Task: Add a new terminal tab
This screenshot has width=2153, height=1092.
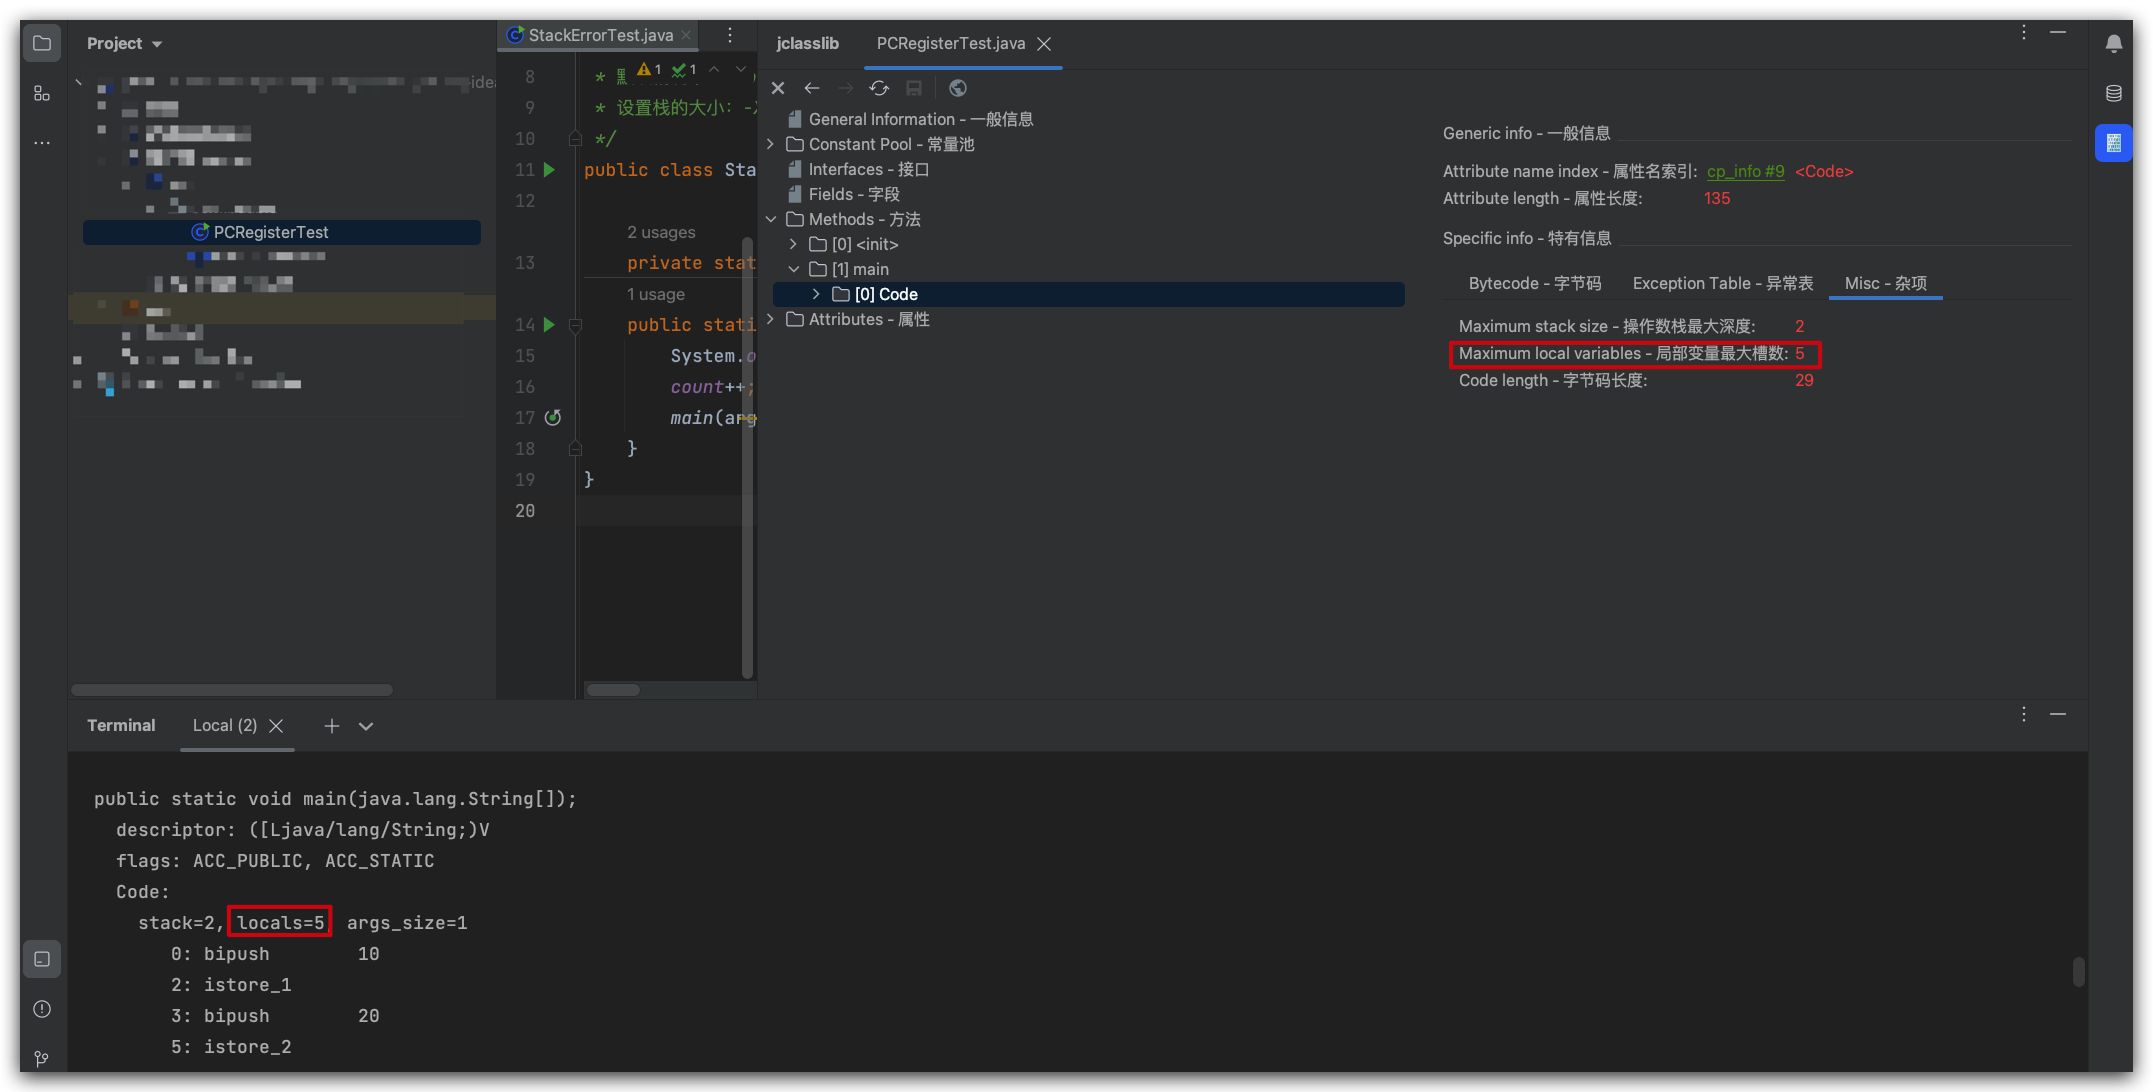Action: (332, 726)
